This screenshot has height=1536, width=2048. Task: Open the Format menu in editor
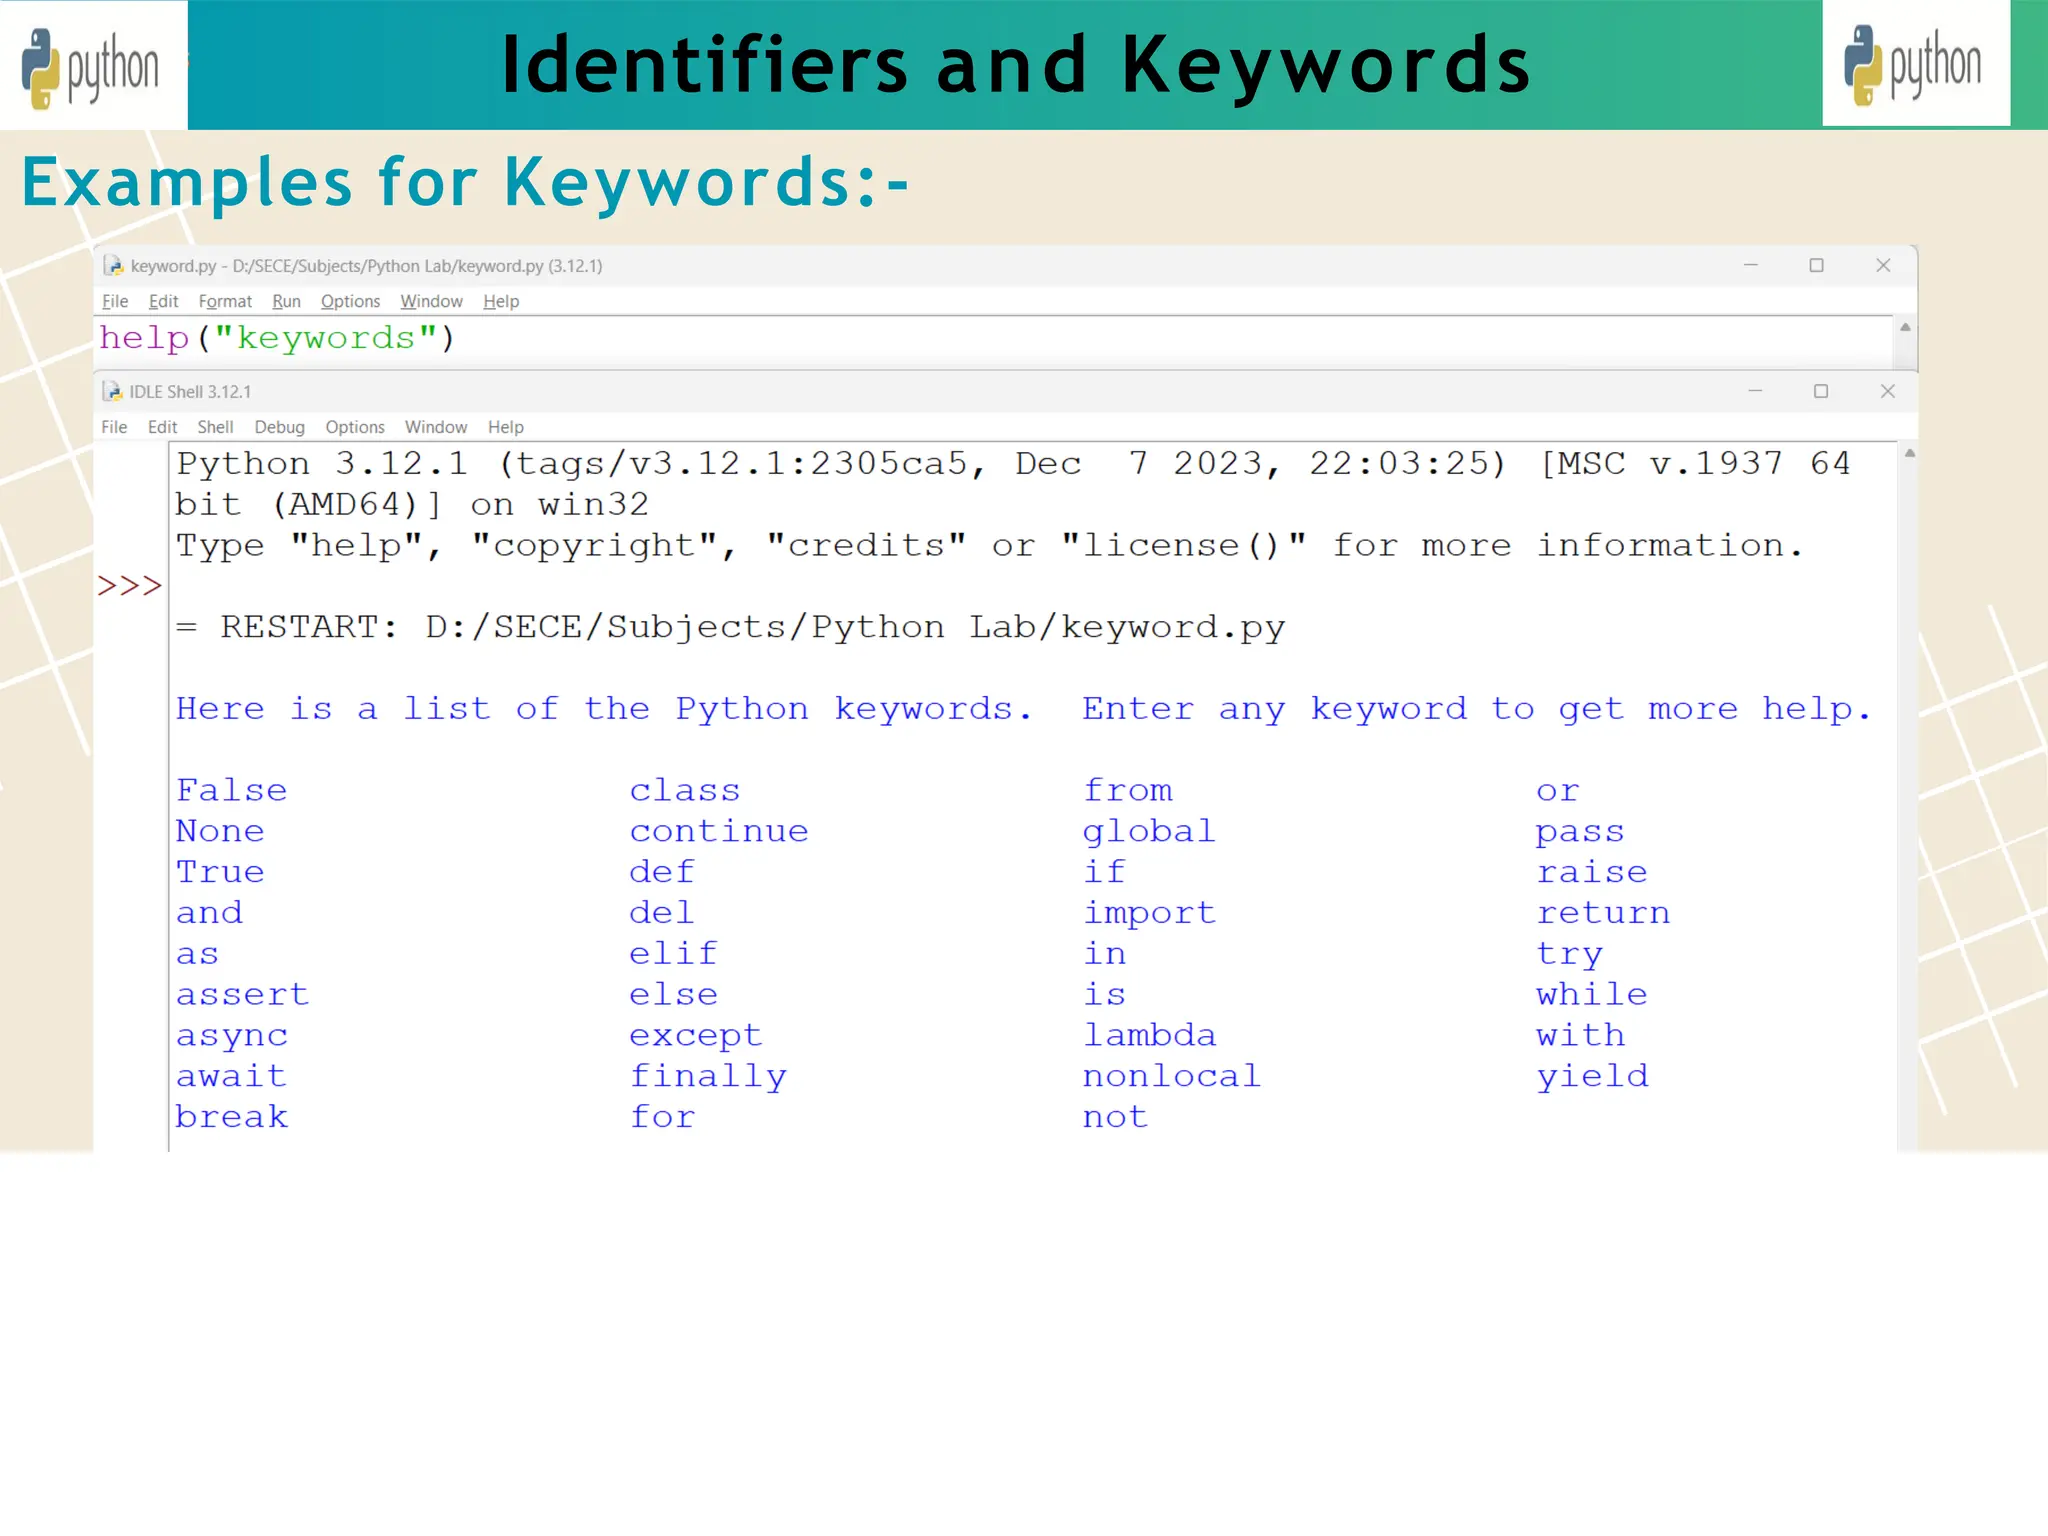(225, 301)
